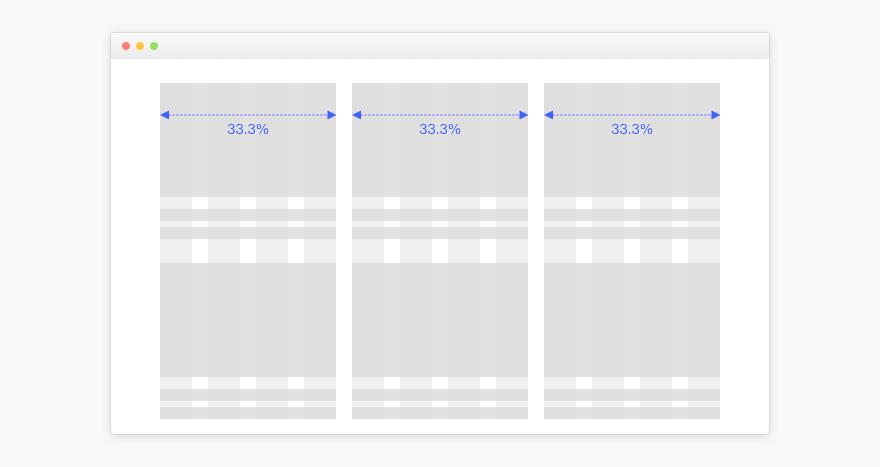This screenshot has height=467, width=880.
Task: Click the right arrowhead in the first column
Action: pyautogui.click(x=331, y=115)
